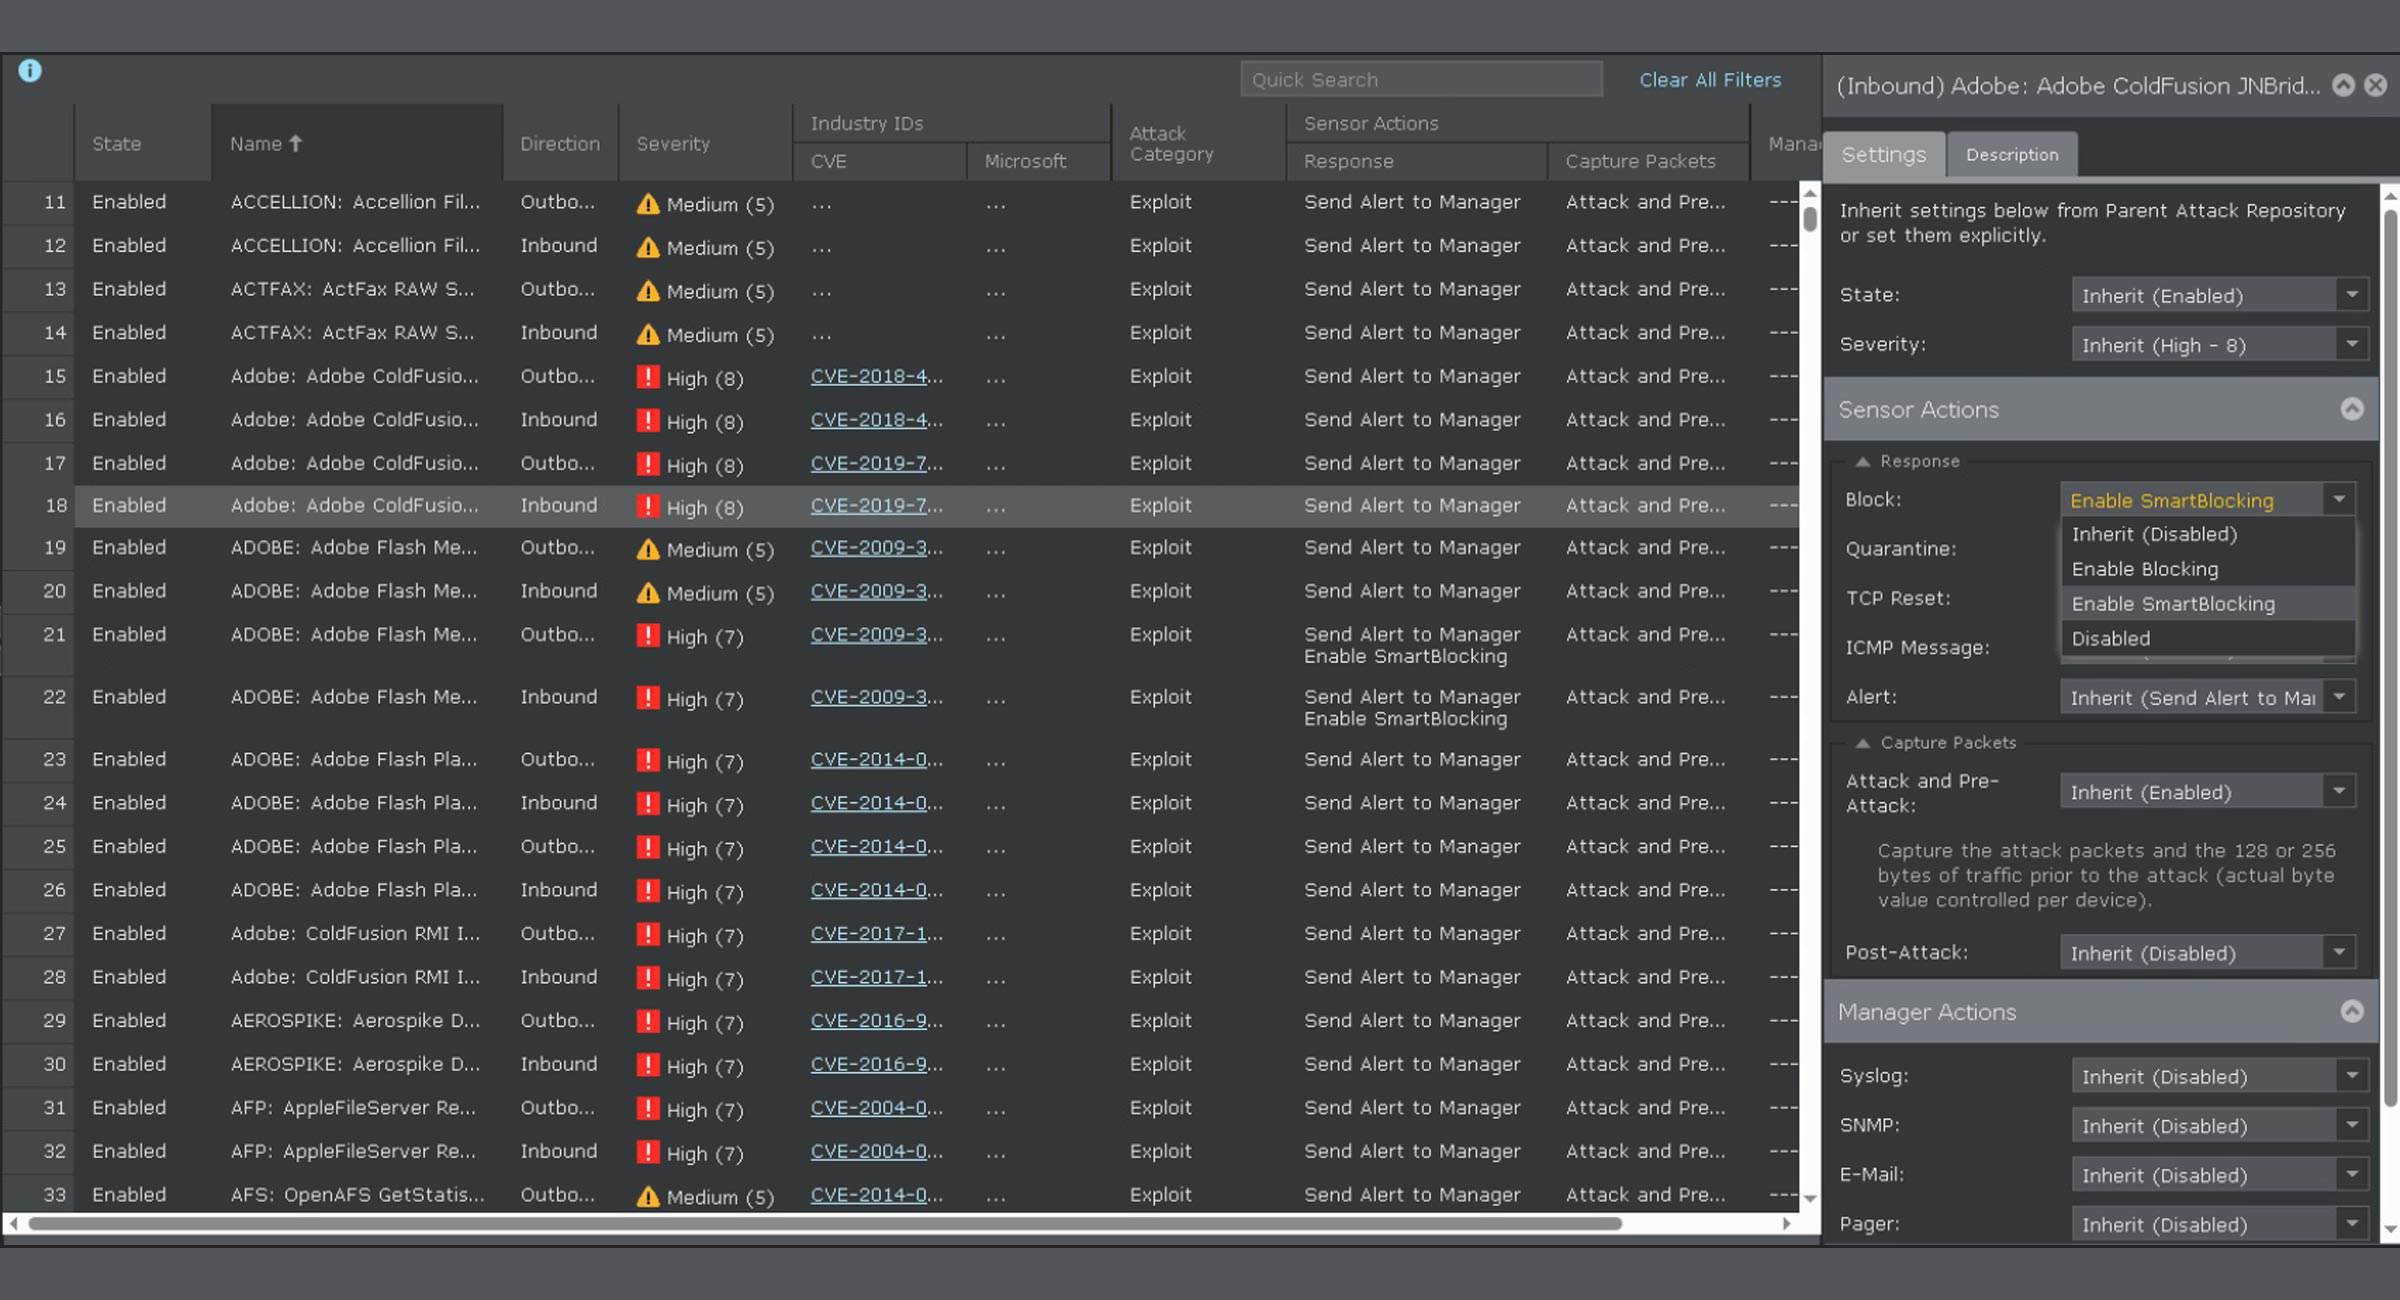
Task: Open the Post-Attack dropdown
Action: click(2207, 953)
